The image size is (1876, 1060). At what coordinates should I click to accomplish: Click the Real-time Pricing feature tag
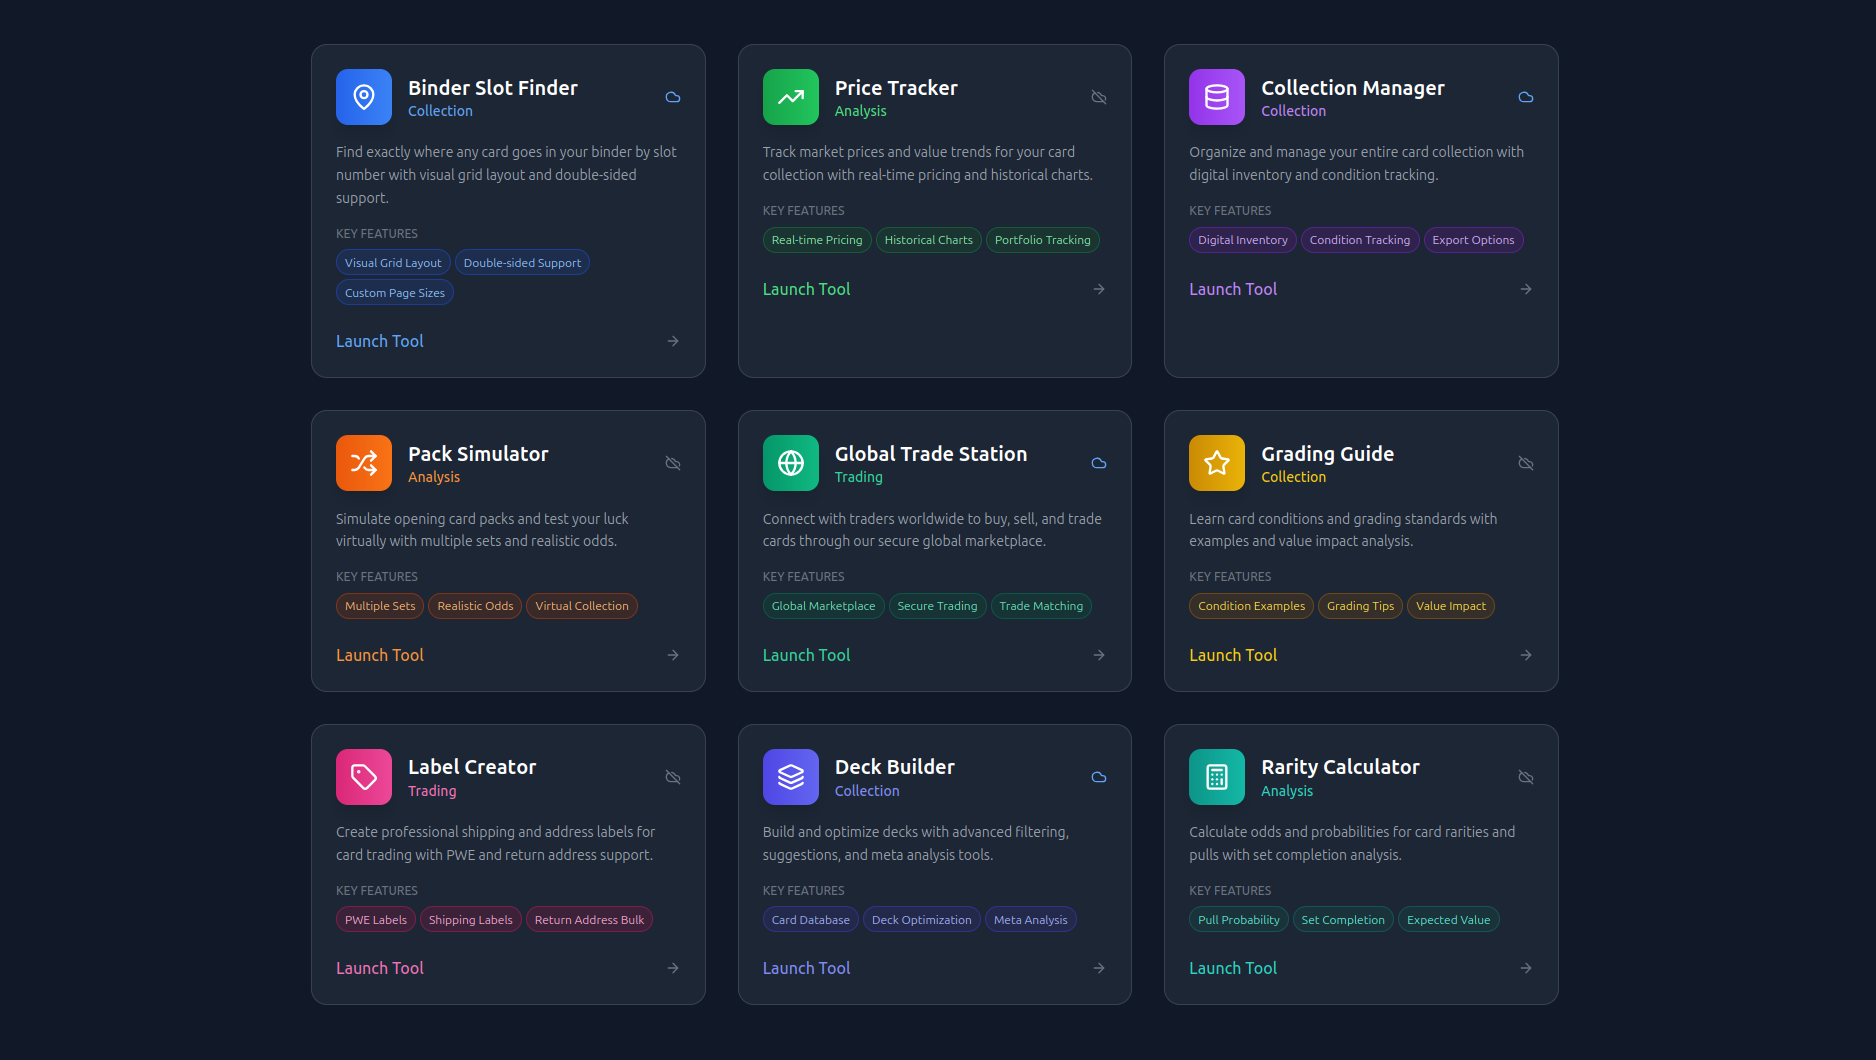point(816,240)
